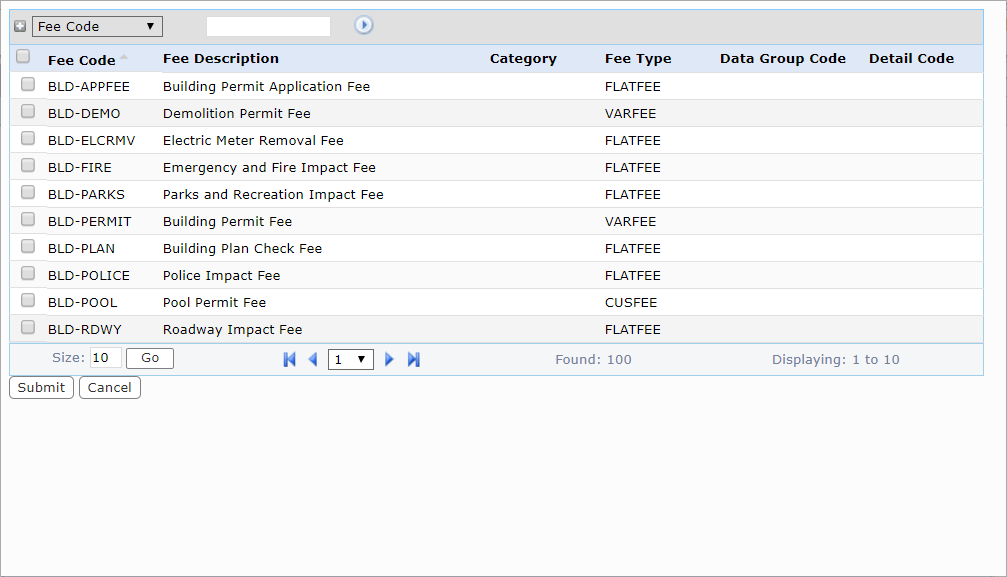1007x577 pixels.
Task: Toggle the select-all checkbox in header
Action: coord(24,57)
